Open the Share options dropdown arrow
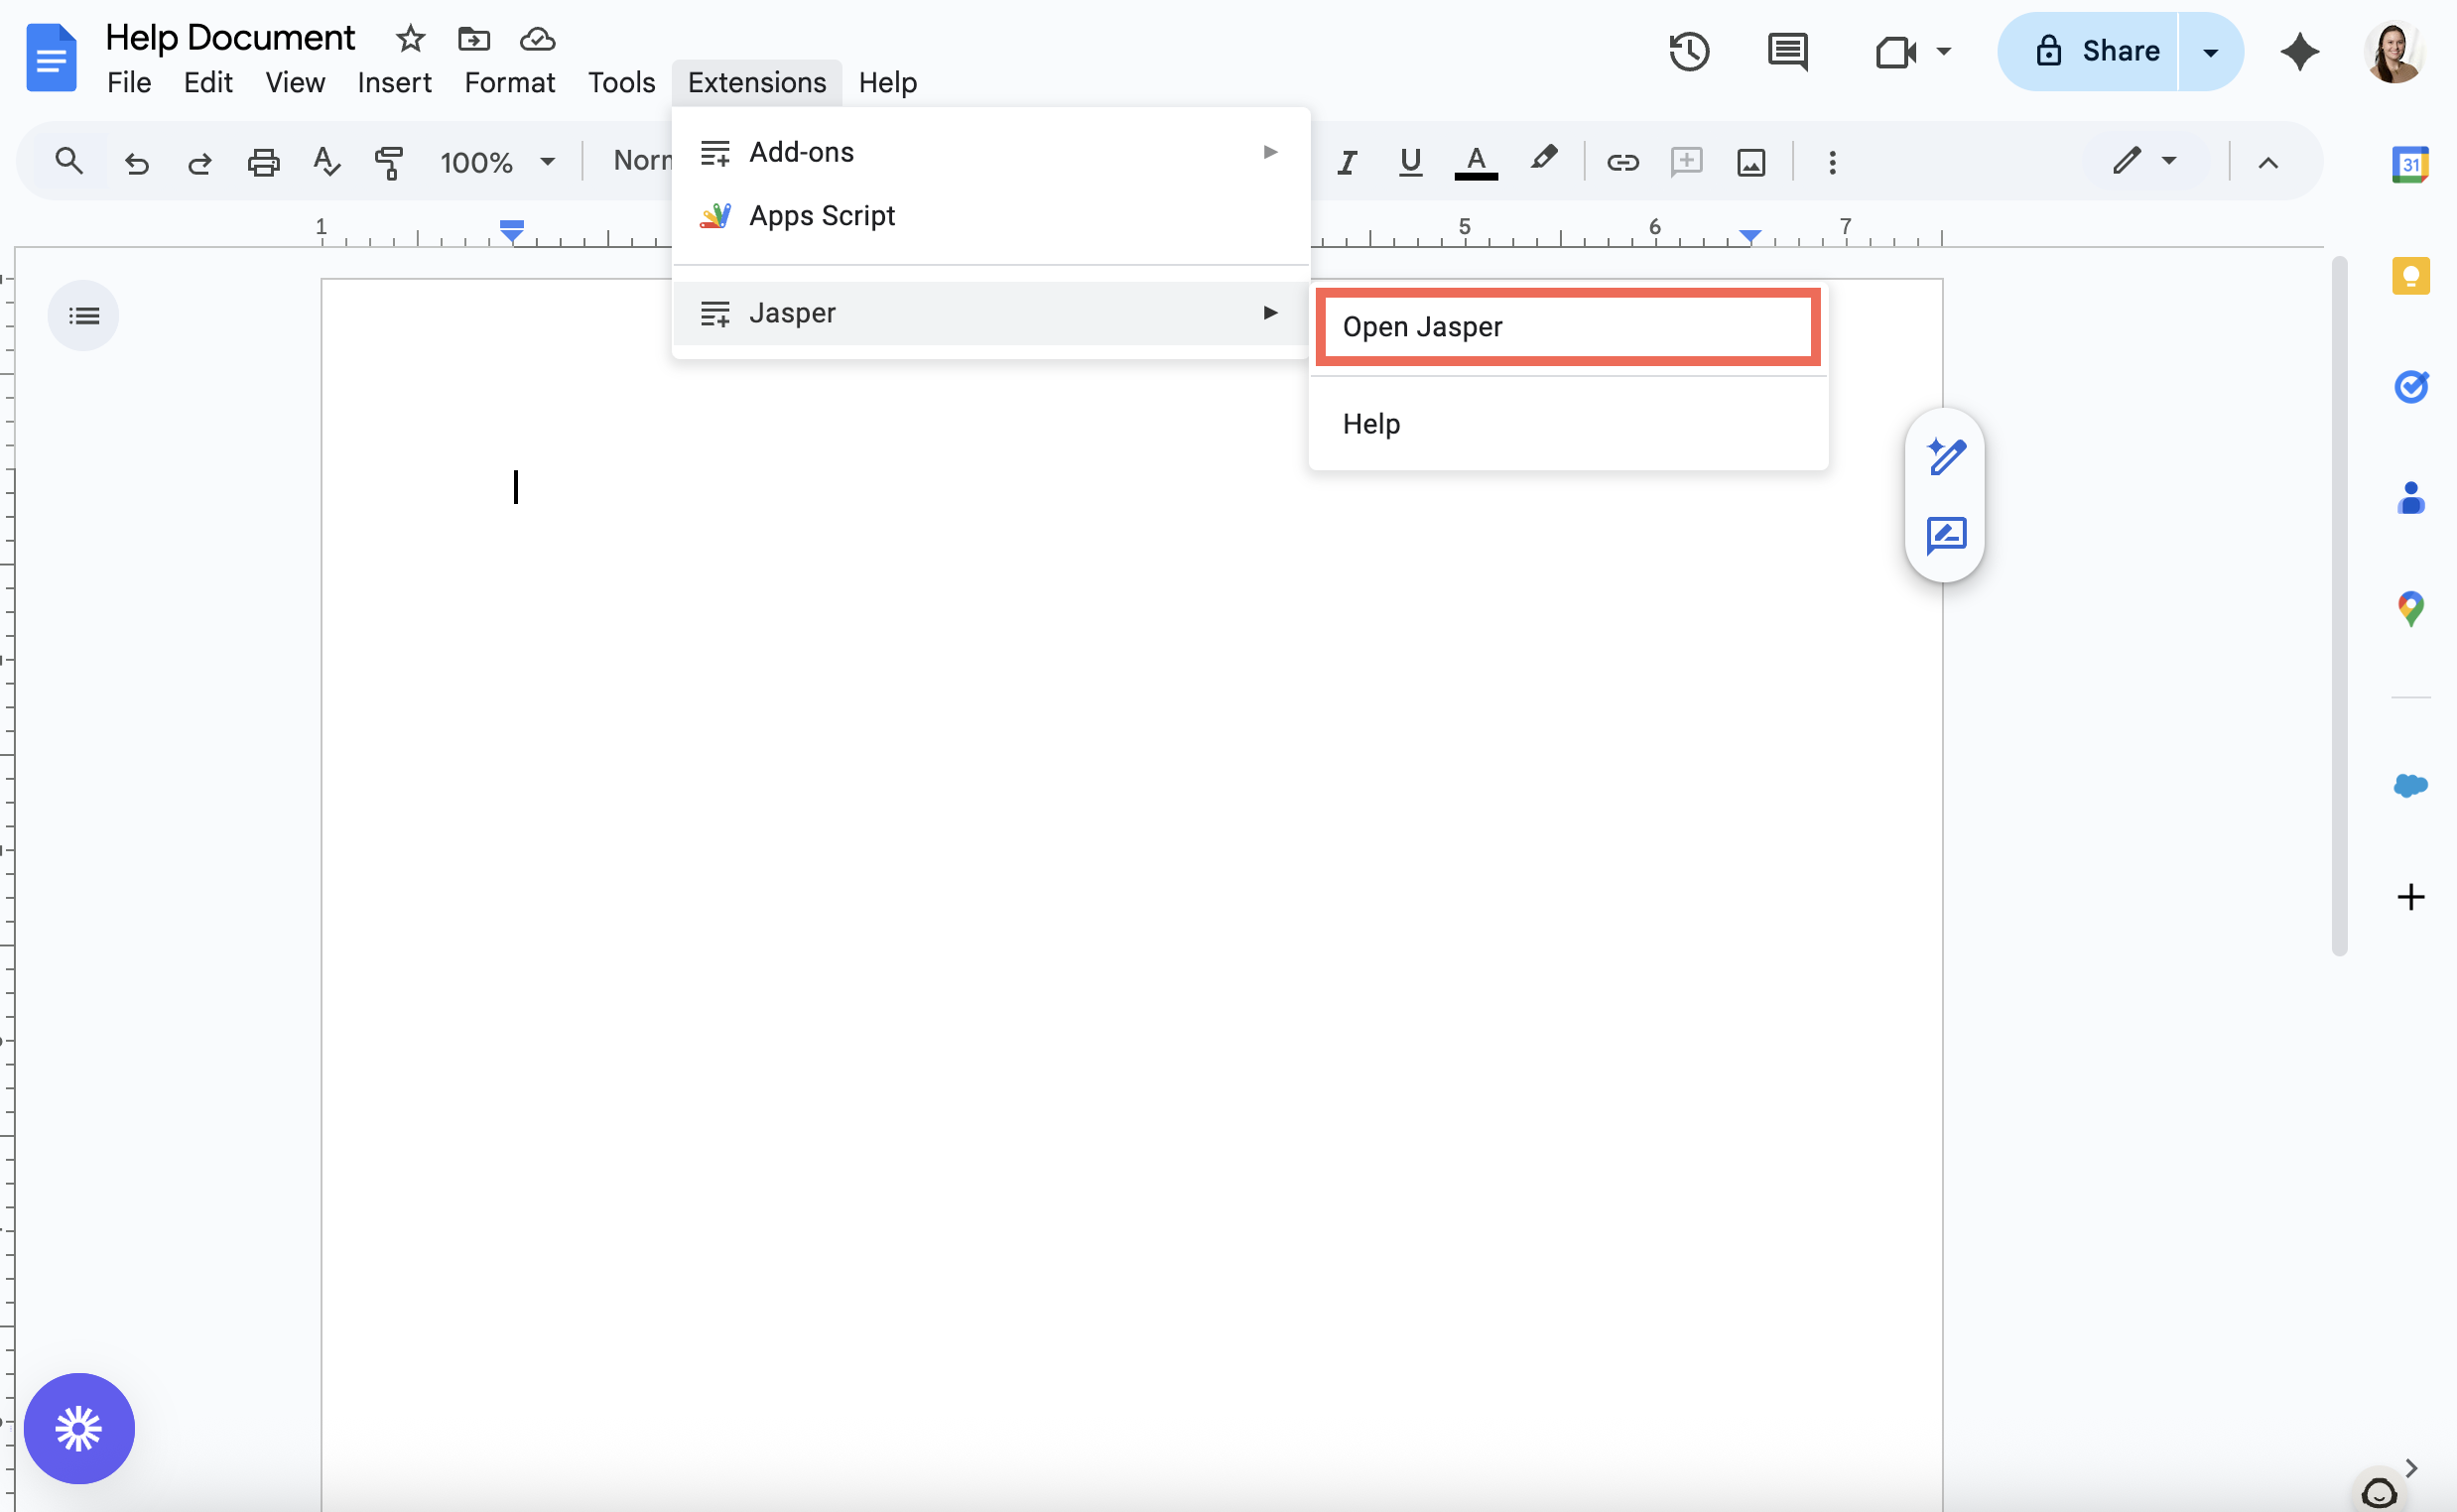Viewport: 2457px width, 1512px height. 2211,51
